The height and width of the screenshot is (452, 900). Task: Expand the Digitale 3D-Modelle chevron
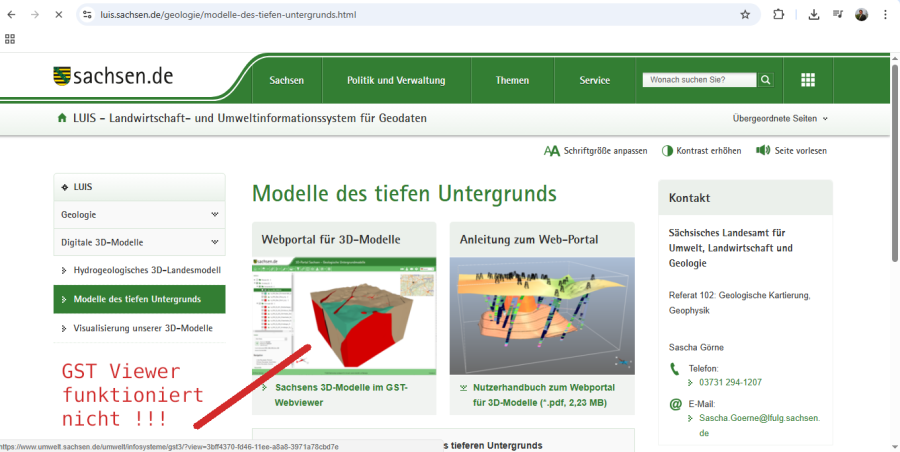[214, 242]
